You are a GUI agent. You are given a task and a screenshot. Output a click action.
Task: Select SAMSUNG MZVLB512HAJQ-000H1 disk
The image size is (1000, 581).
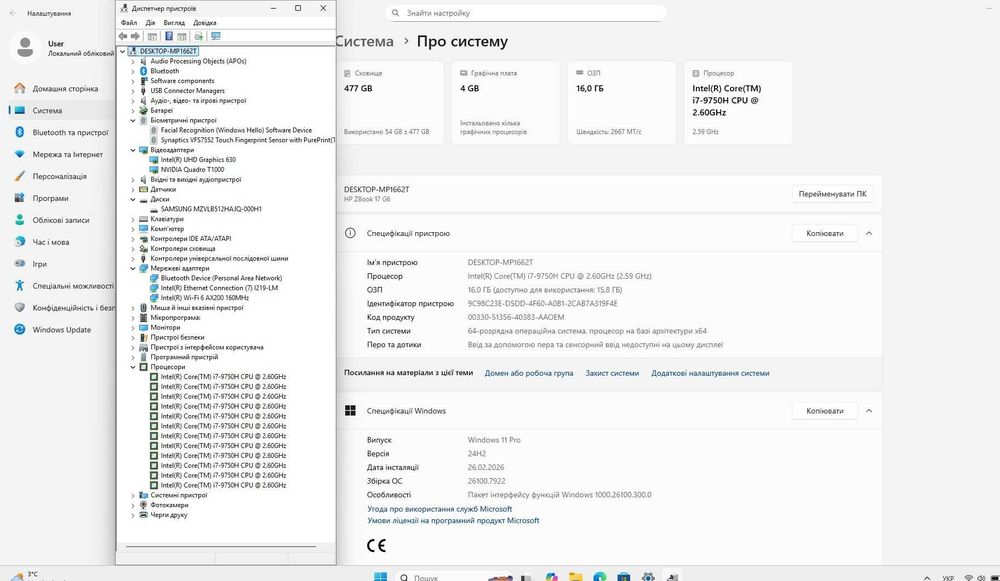(210, 209)
